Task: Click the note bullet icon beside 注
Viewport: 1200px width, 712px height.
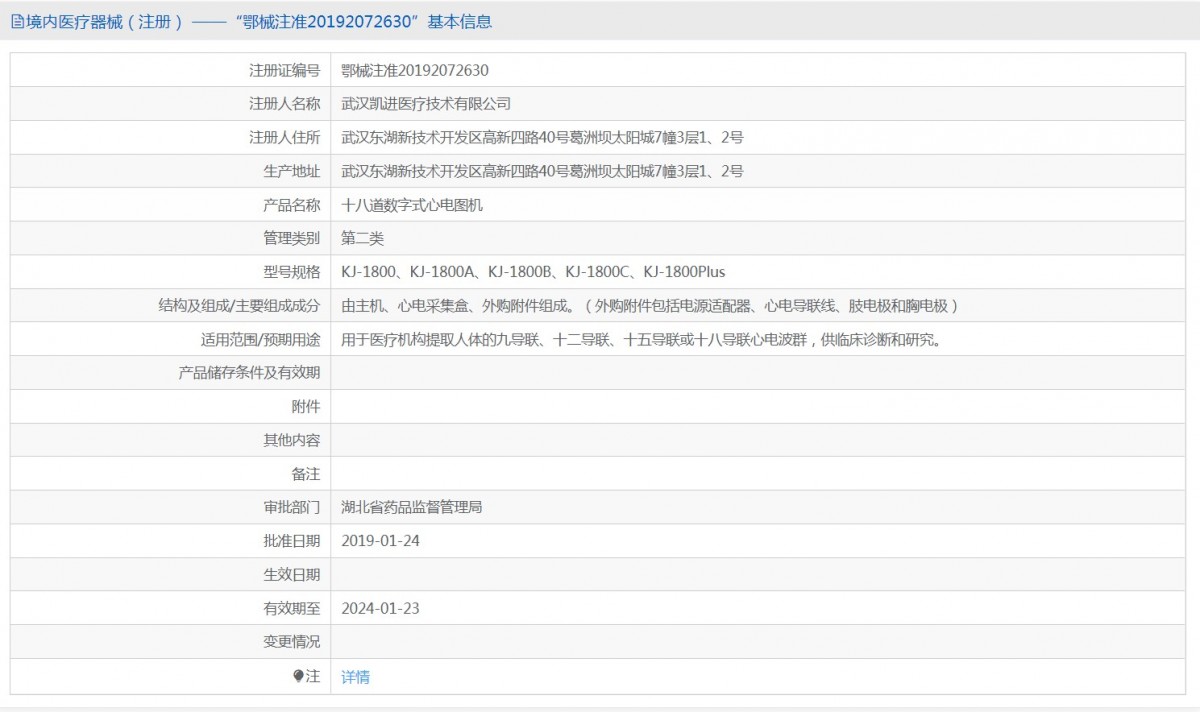Action: (x=298, y=676)
